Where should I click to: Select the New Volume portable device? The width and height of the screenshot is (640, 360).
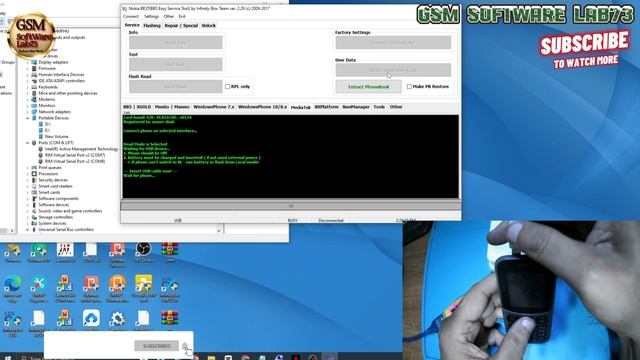click(x=56, y=136)
